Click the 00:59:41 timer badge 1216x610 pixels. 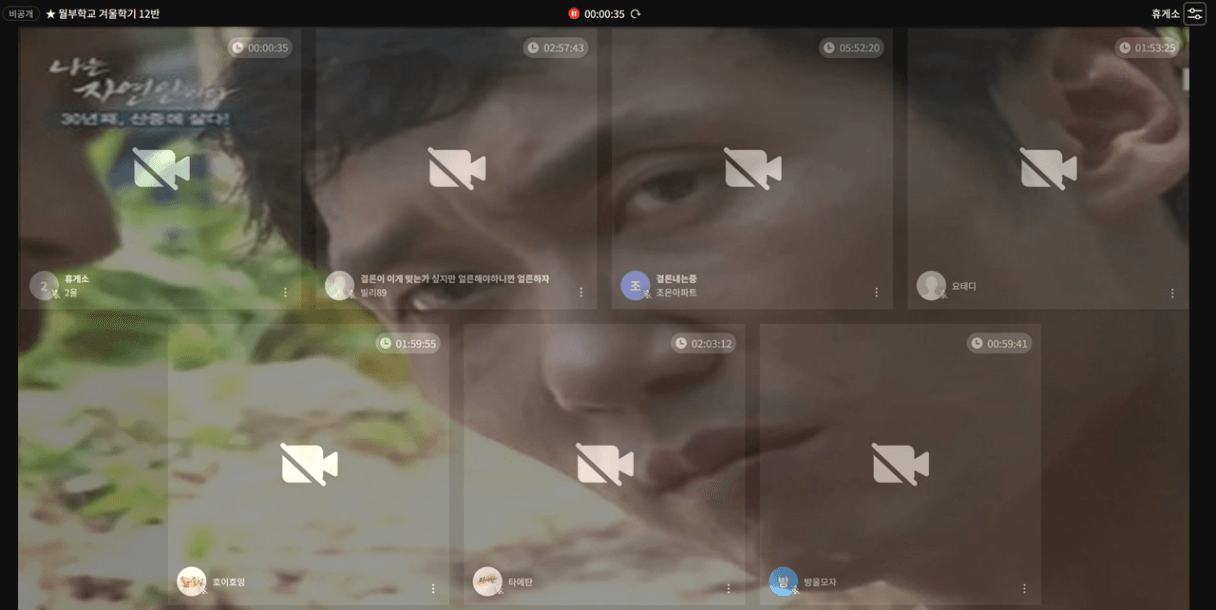coord(1000,344)
